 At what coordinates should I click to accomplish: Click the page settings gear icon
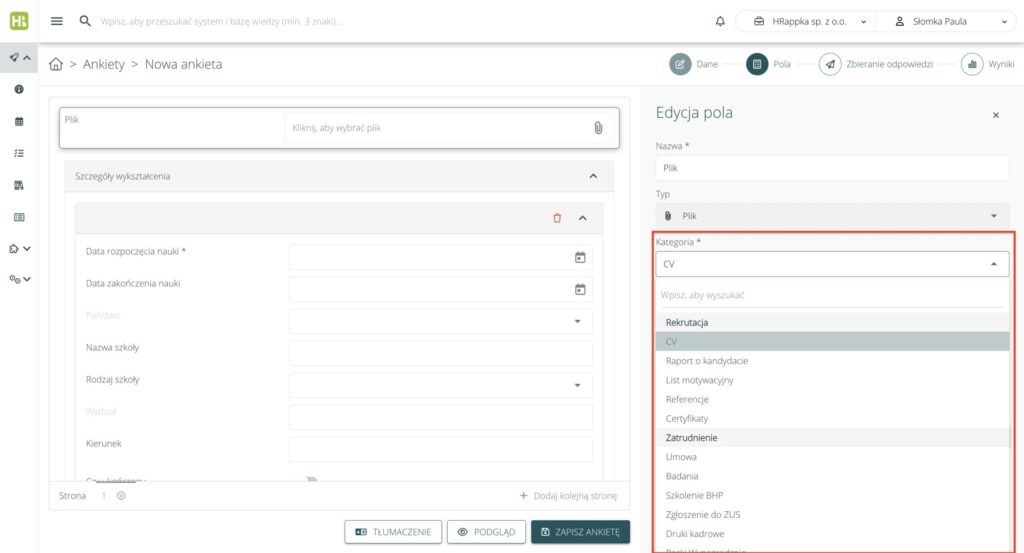(x=121, y=495)
